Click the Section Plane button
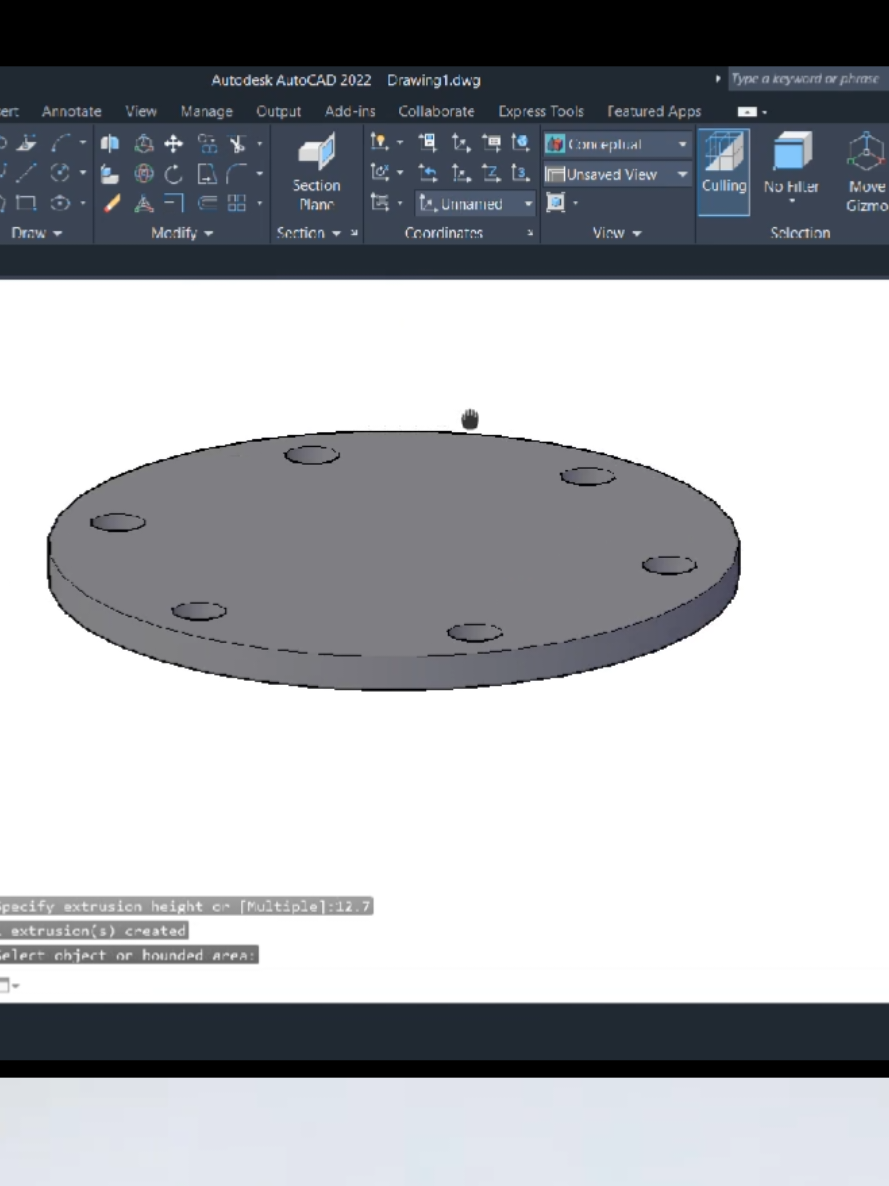 [x=316, y=172]
